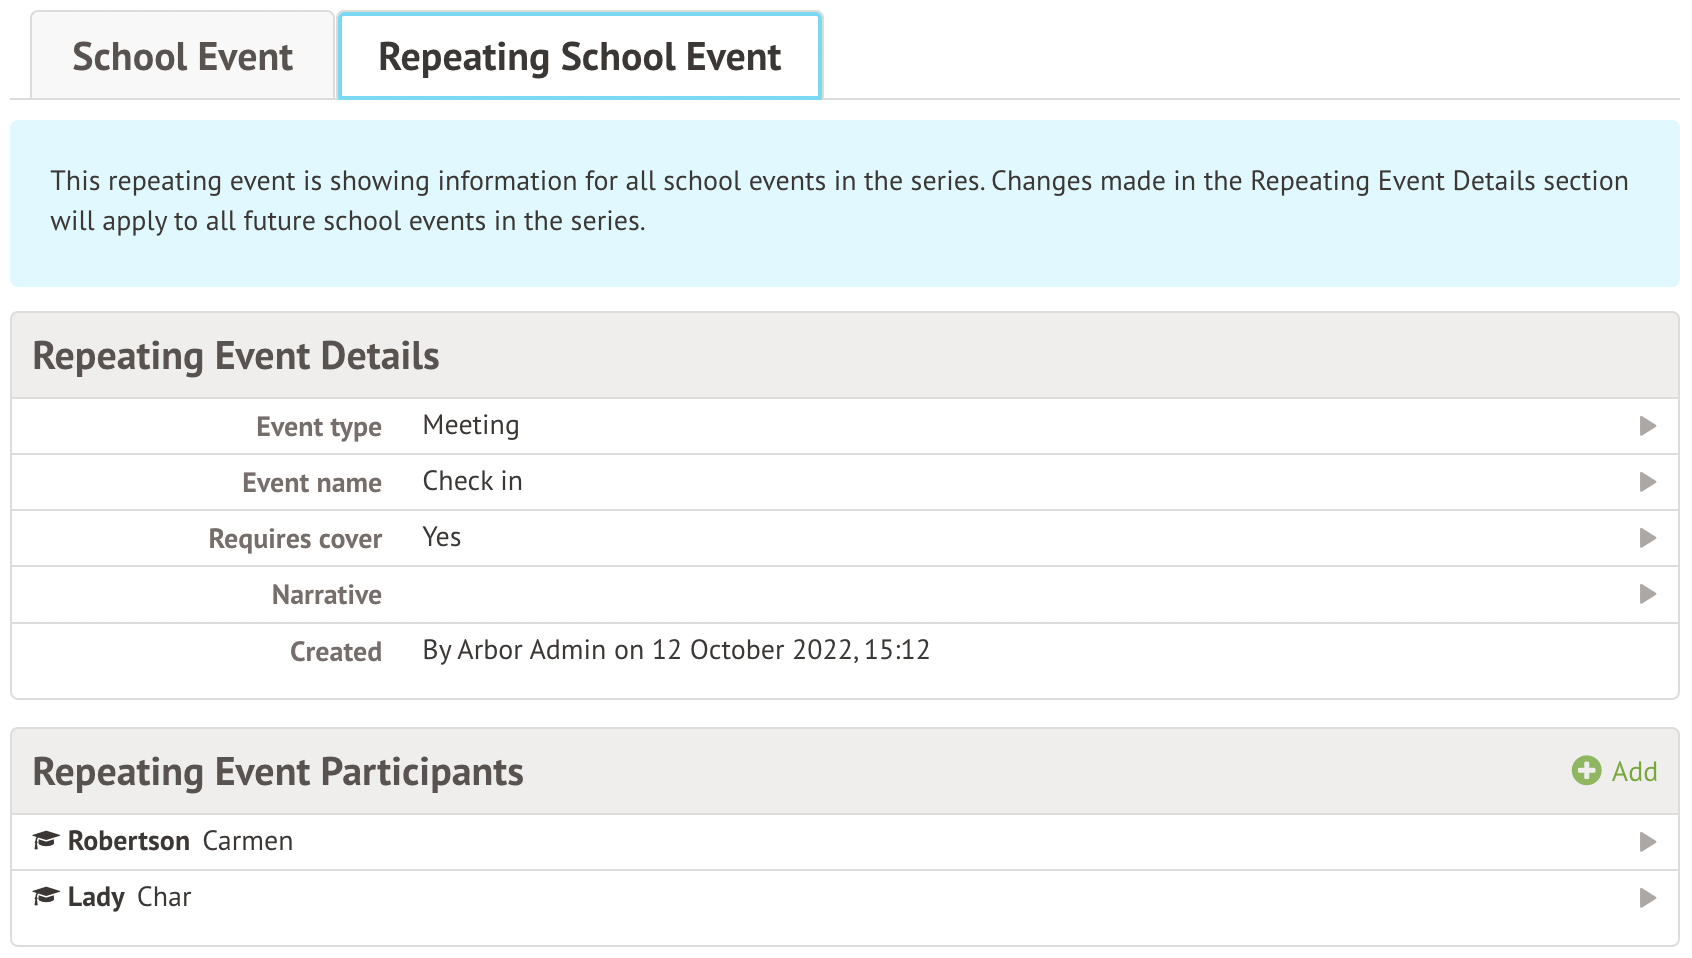Viewport: 1692px width, 958px height.
Task: Switch to the School Event tab
Action: tap(182, 57)
